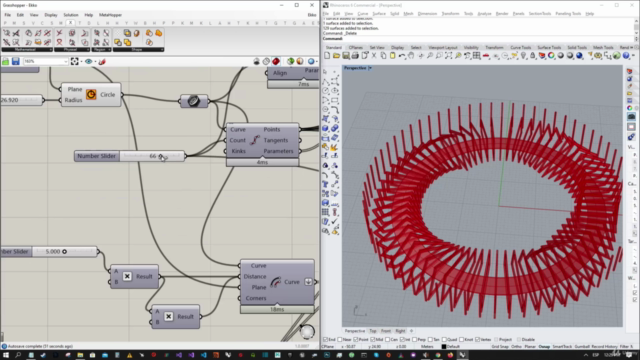This screenshot has height=360, width=640.
Task: Click the Rhino color wheel icon
Action: pyautogui.click(x=551, y=56)
